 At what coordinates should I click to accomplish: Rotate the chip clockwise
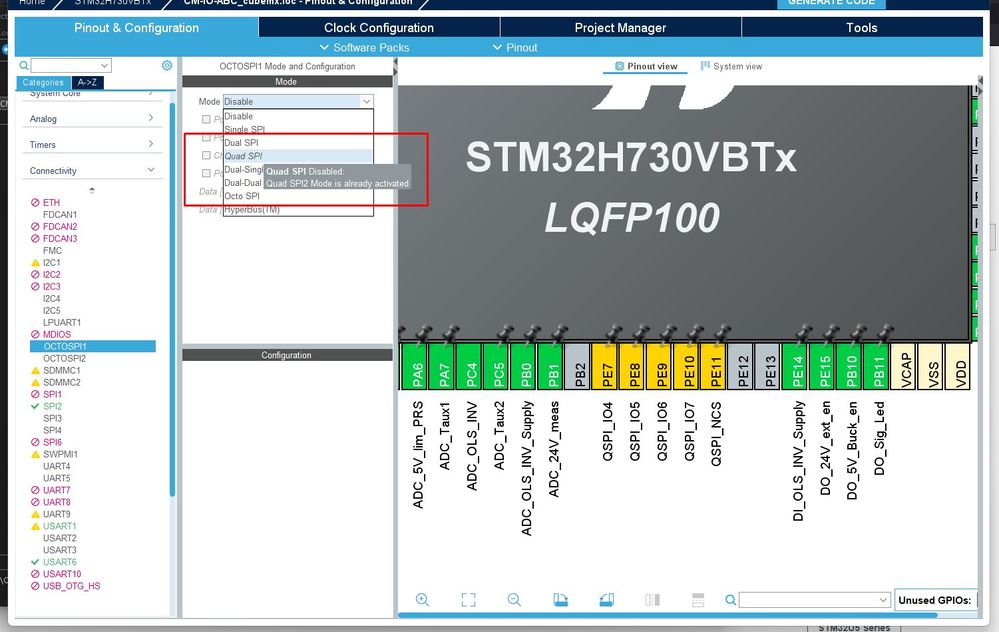pyautogui.click(x=560, y=600)
